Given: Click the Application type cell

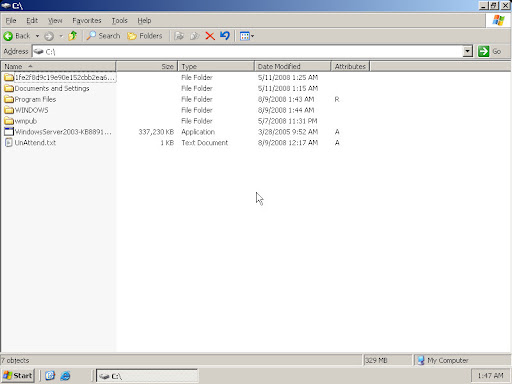Looking at the screenshot, I should click(x=198, y=132).
